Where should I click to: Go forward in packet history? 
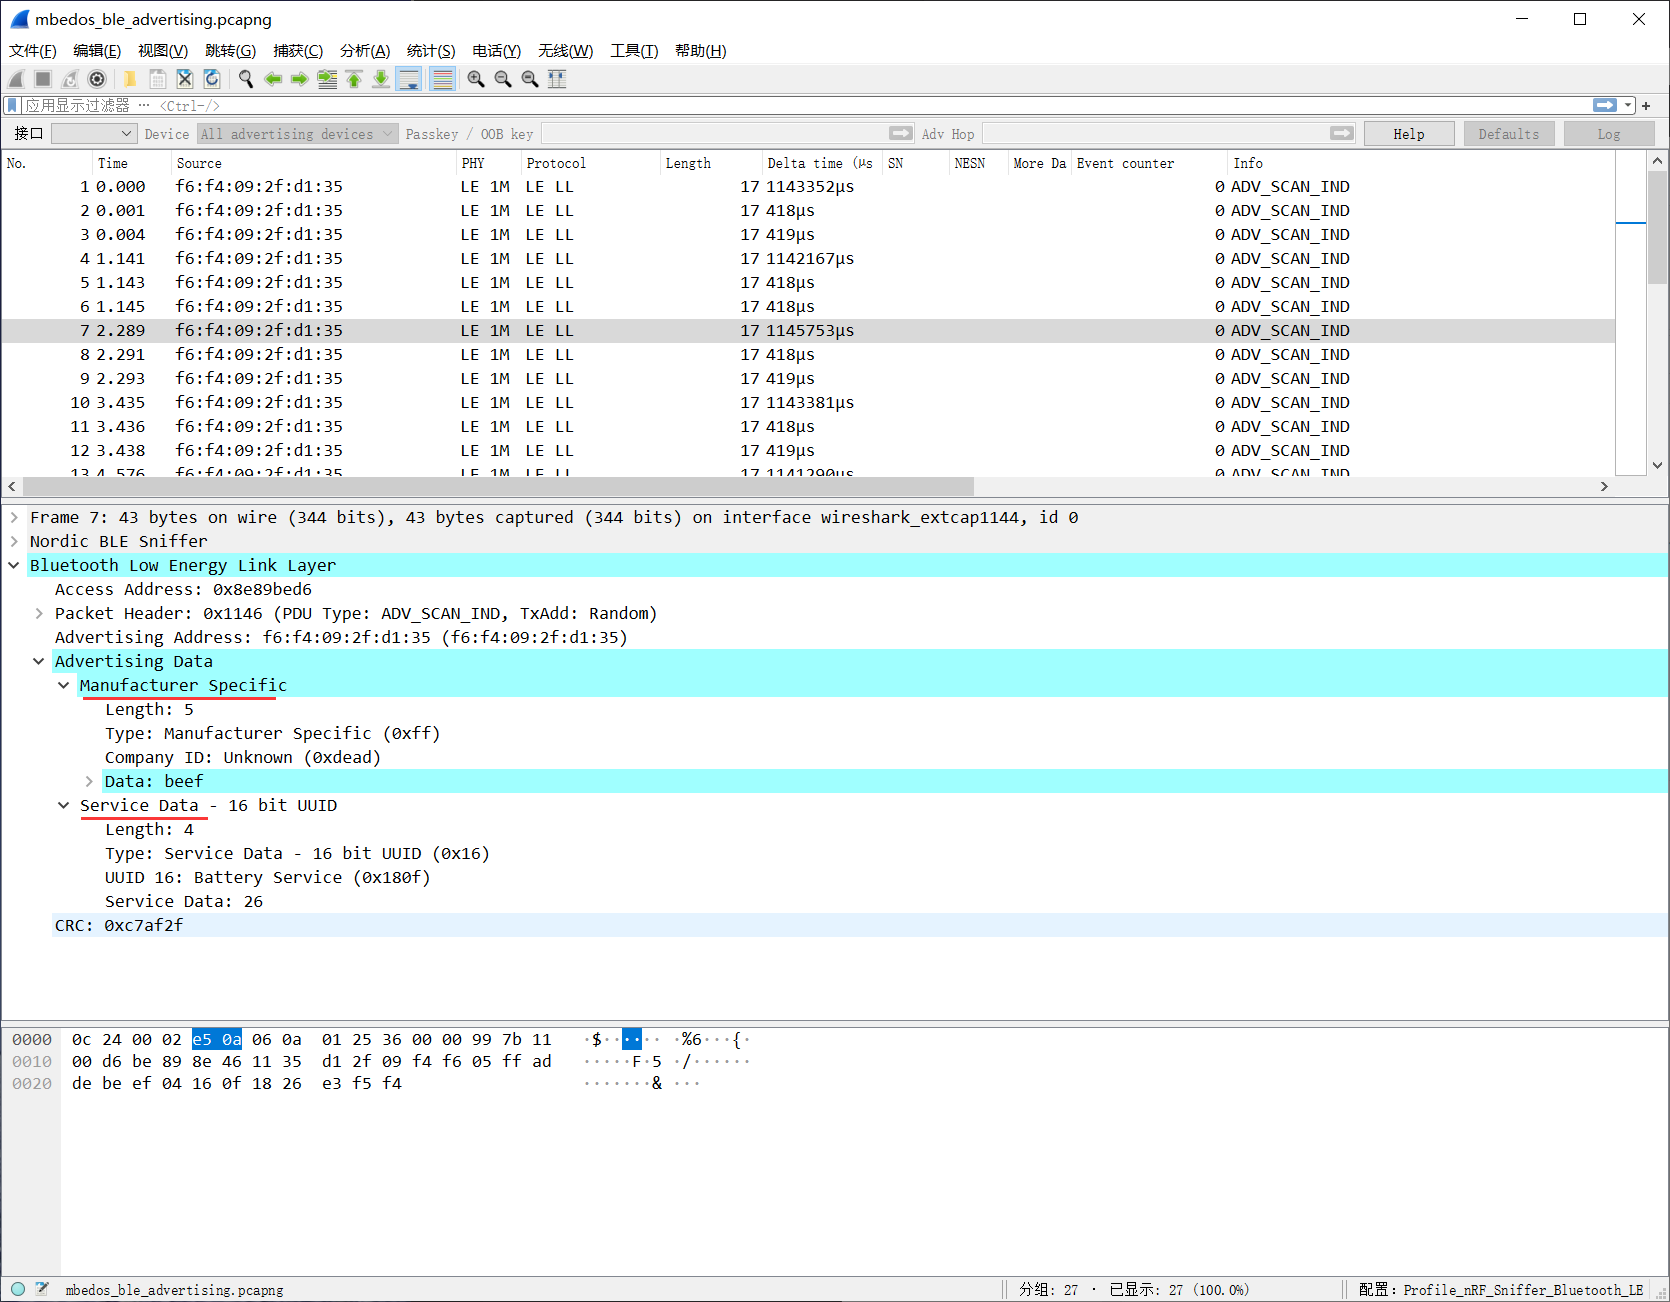(x=300, y=79)
